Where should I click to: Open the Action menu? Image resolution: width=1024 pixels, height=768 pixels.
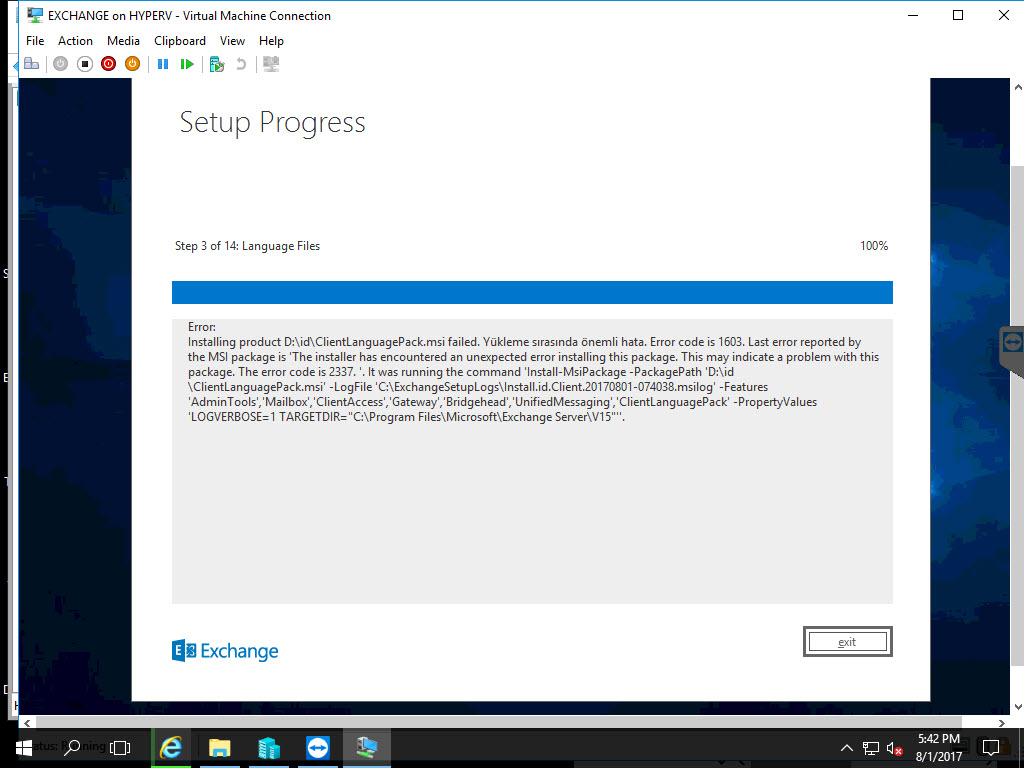pos(75,40)
